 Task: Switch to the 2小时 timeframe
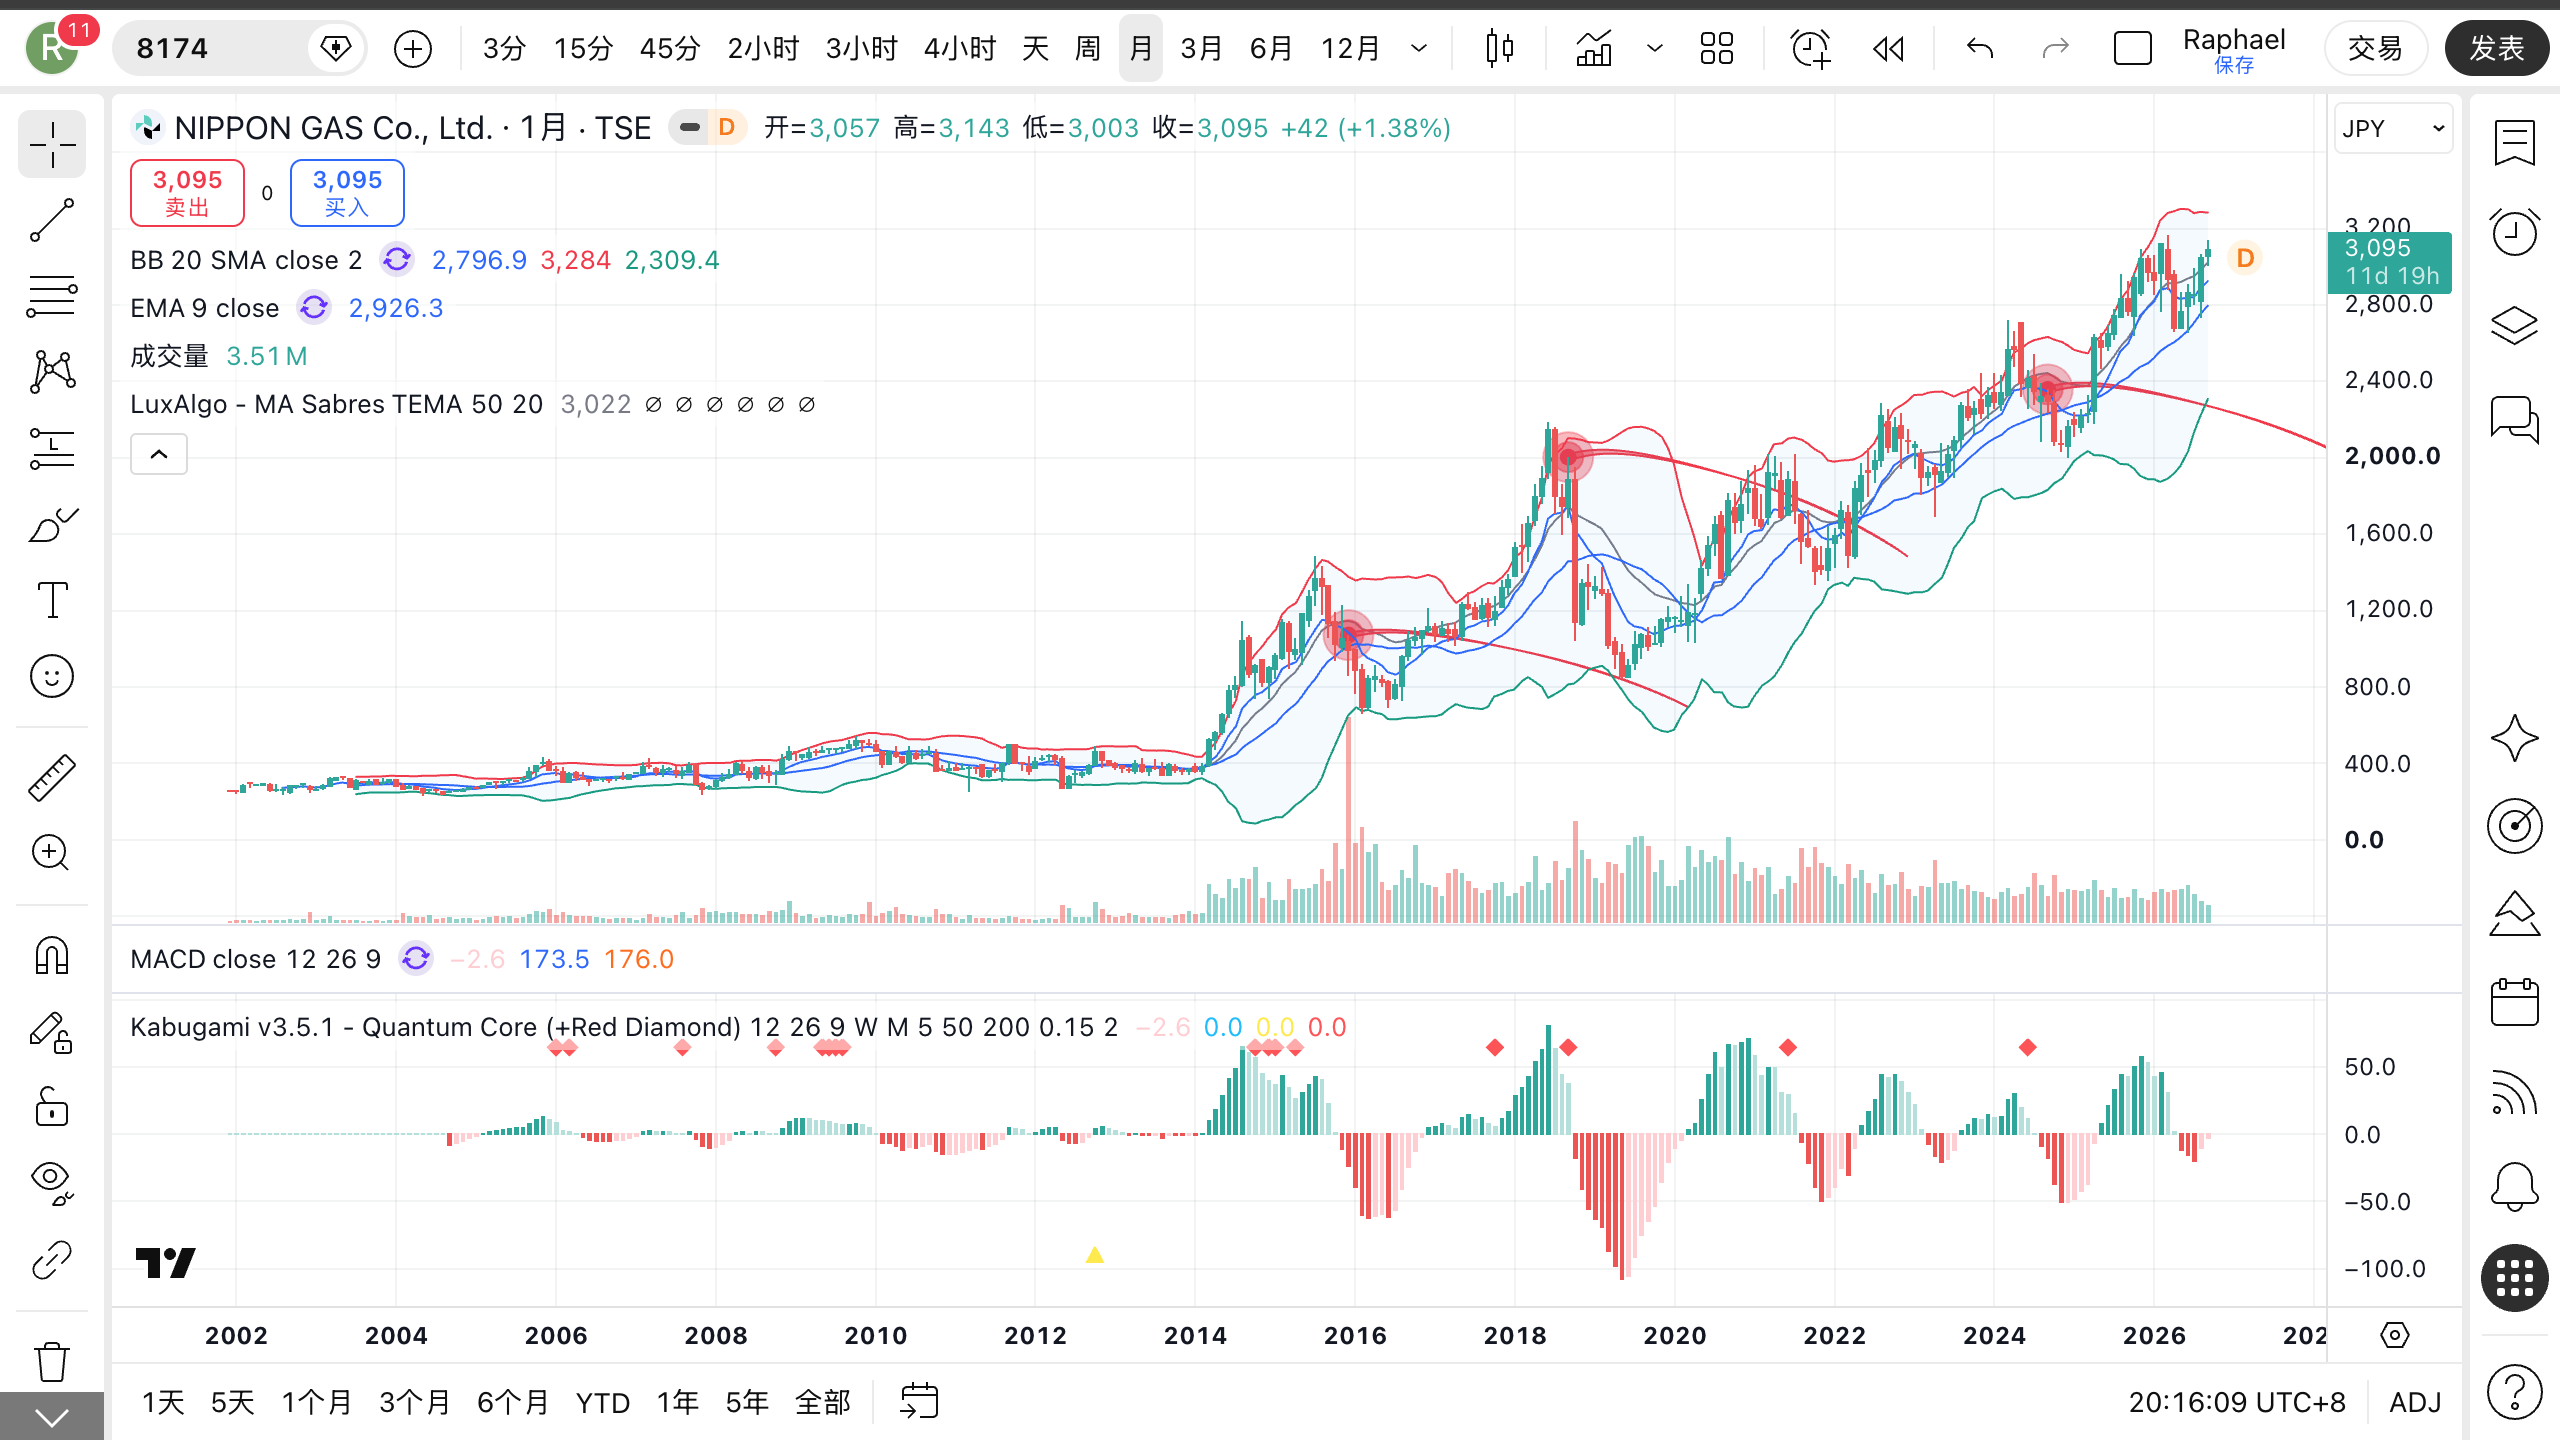(x=763, y=48)
